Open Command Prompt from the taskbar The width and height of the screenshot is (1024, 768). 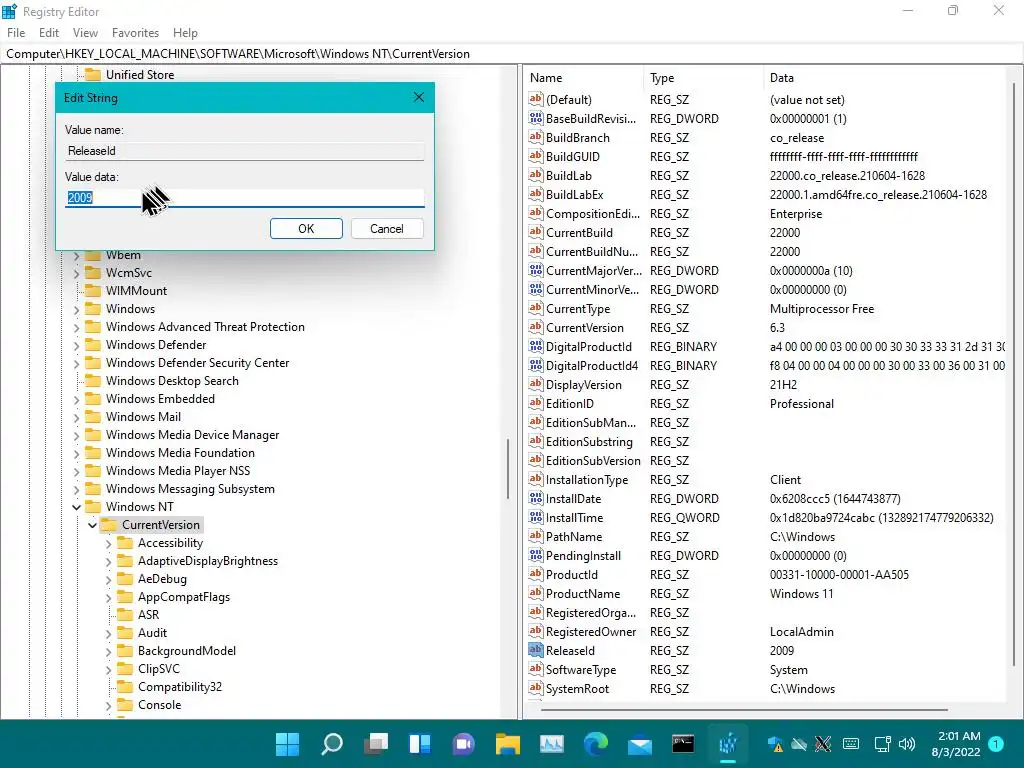[x=683, y=743]
